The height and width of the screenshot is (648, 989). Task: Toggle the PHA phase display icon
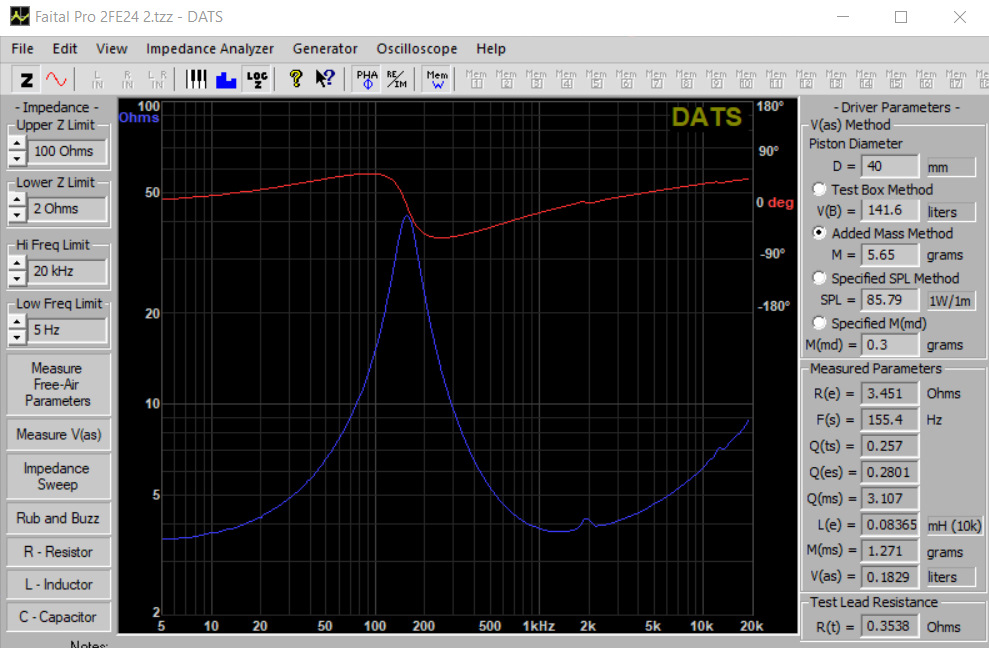(367, 80)
